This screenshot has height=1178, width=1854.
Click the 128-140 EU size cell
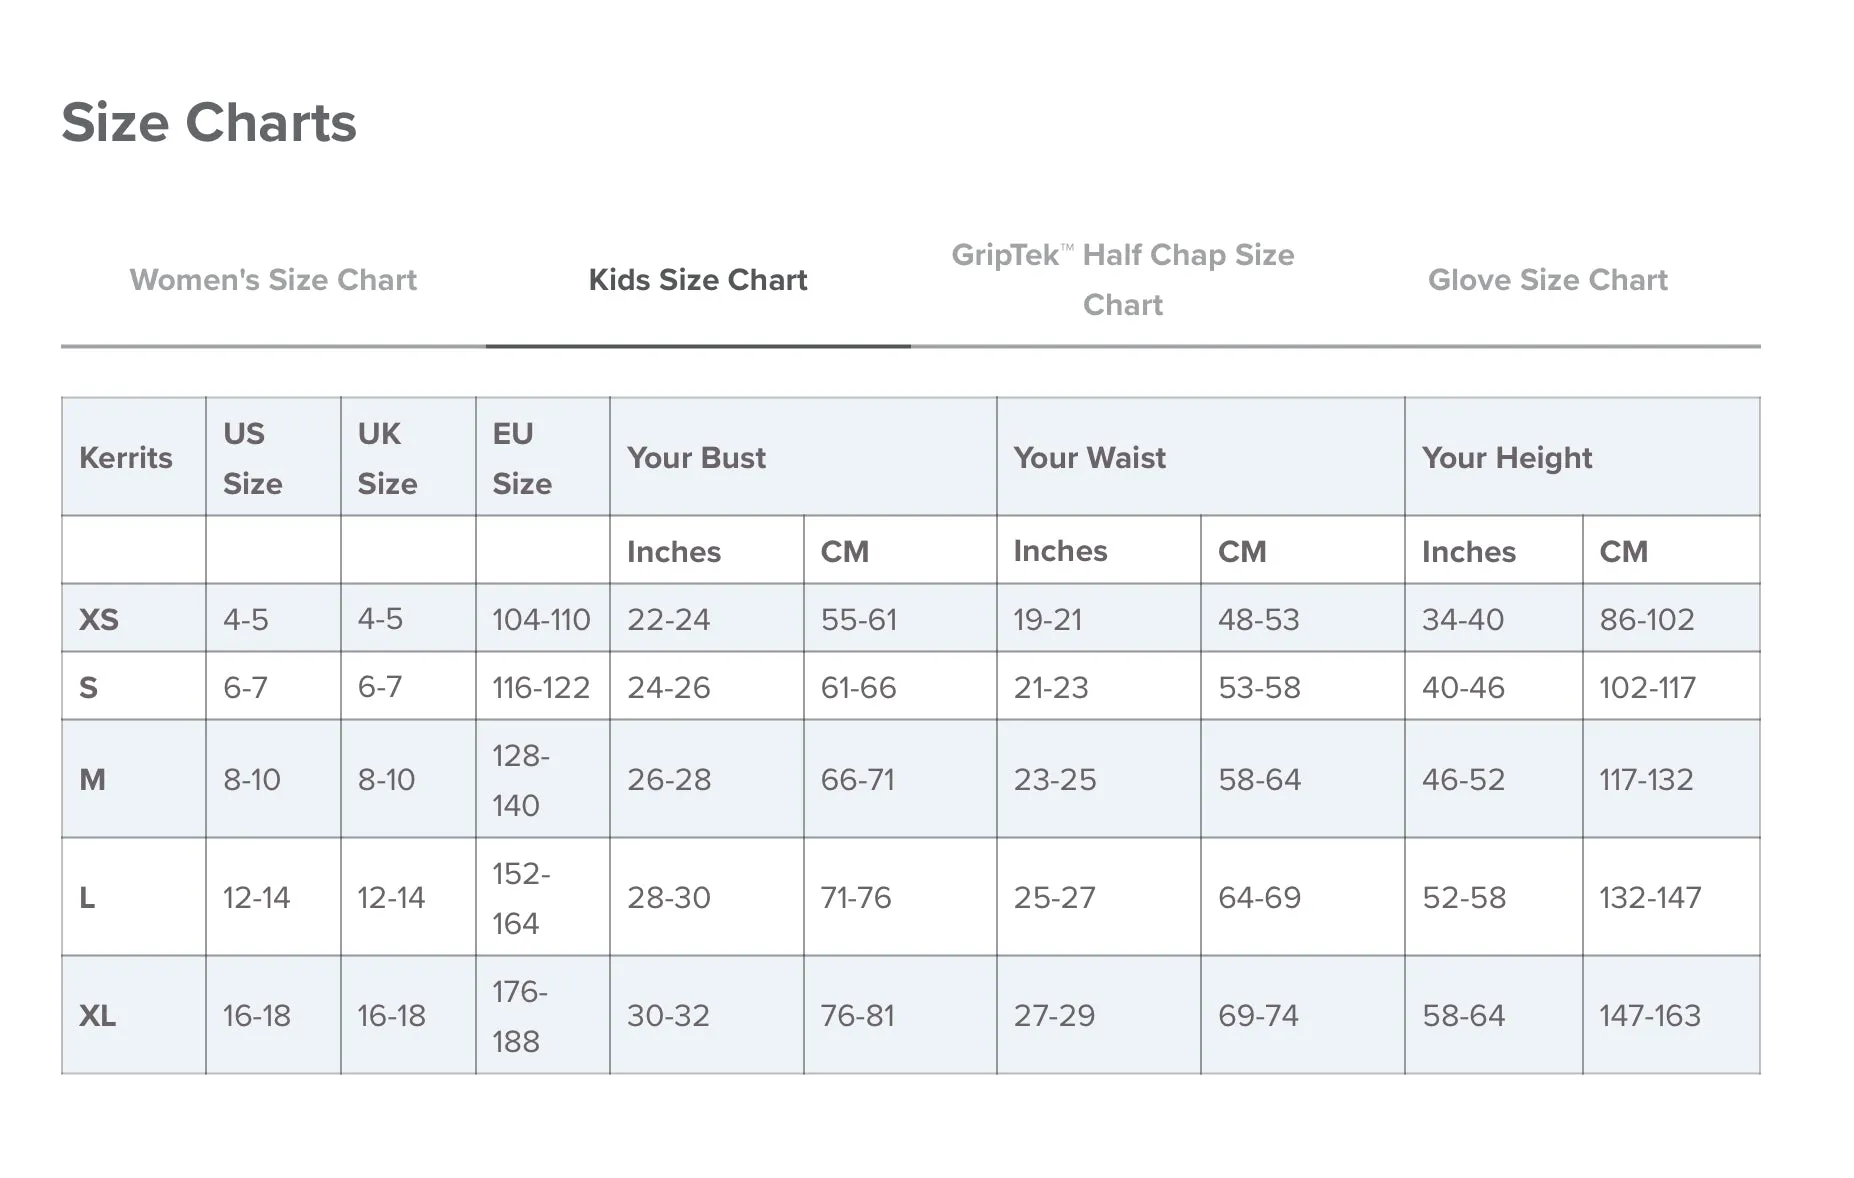point(543,779)
